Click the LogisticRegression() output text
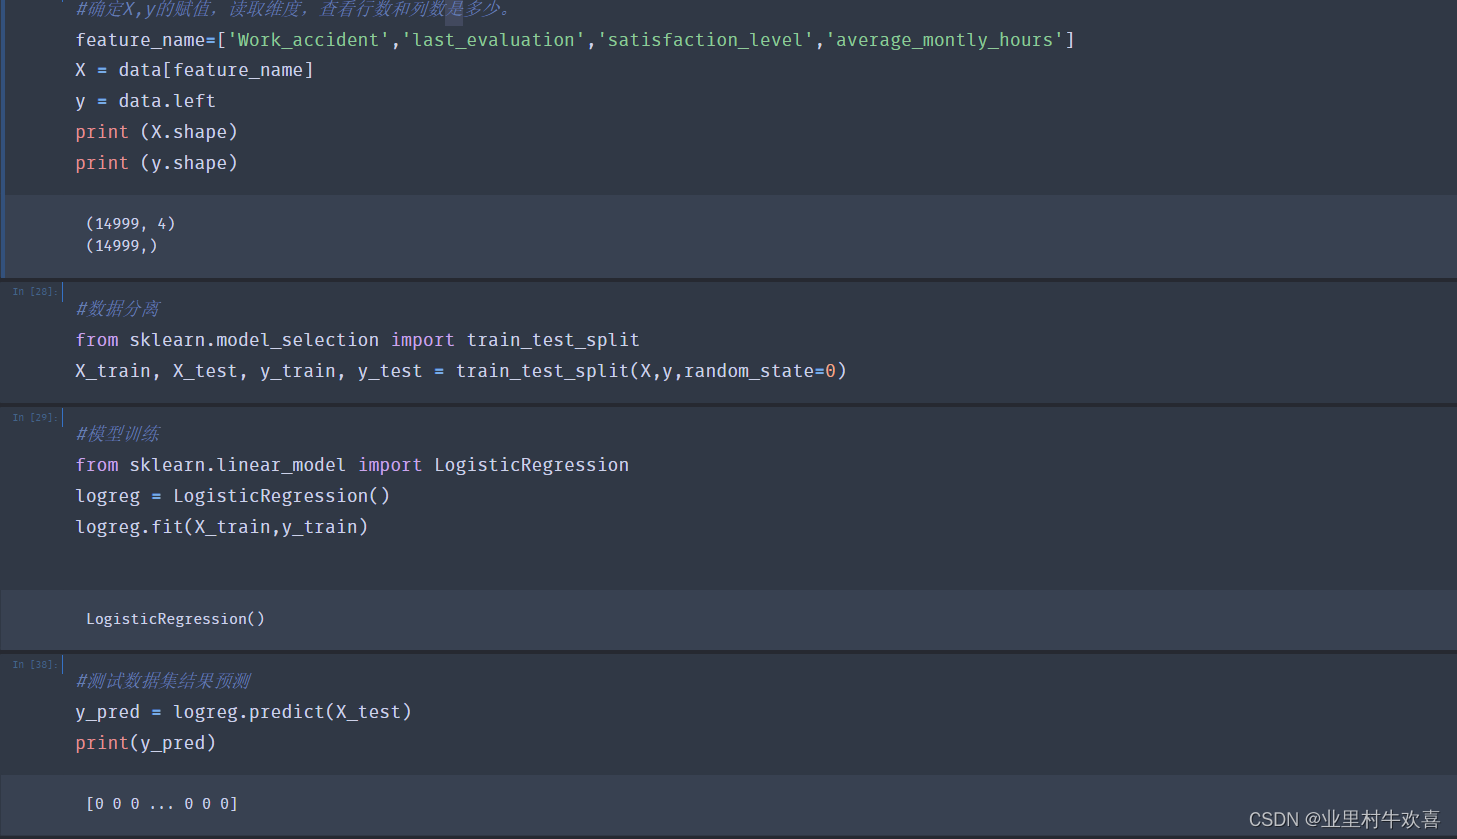Screen dimensions: 1457x839 click(x=175, y=619)
